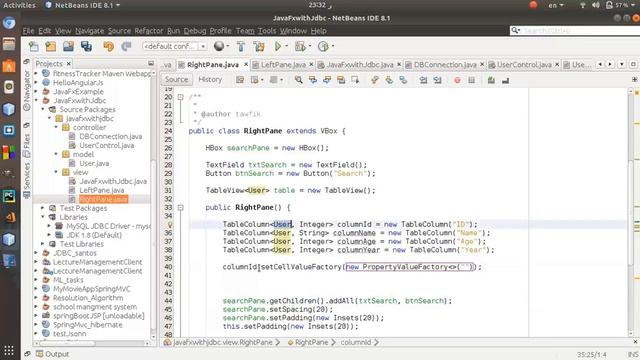Open the Refactor menu
640x360 pixels.
(149, 31)
